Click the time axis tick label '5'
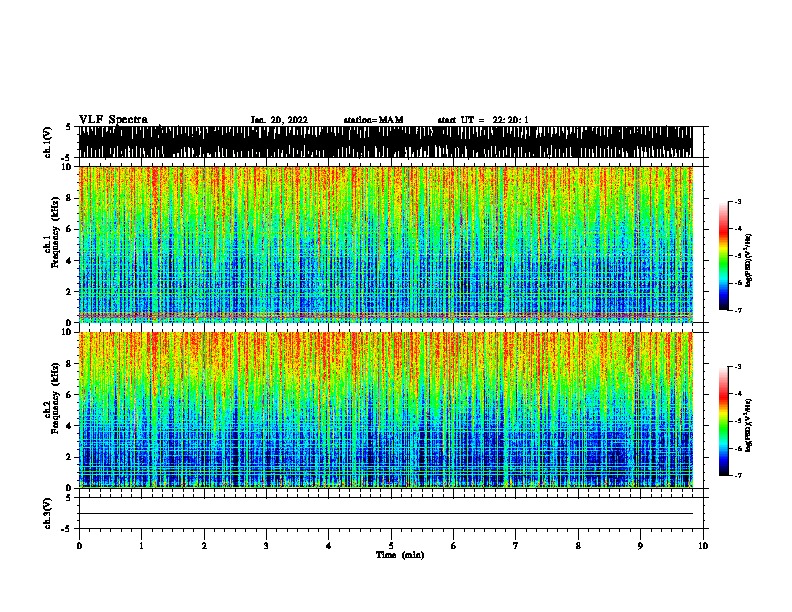792x612 pixels. coord(391,546)
